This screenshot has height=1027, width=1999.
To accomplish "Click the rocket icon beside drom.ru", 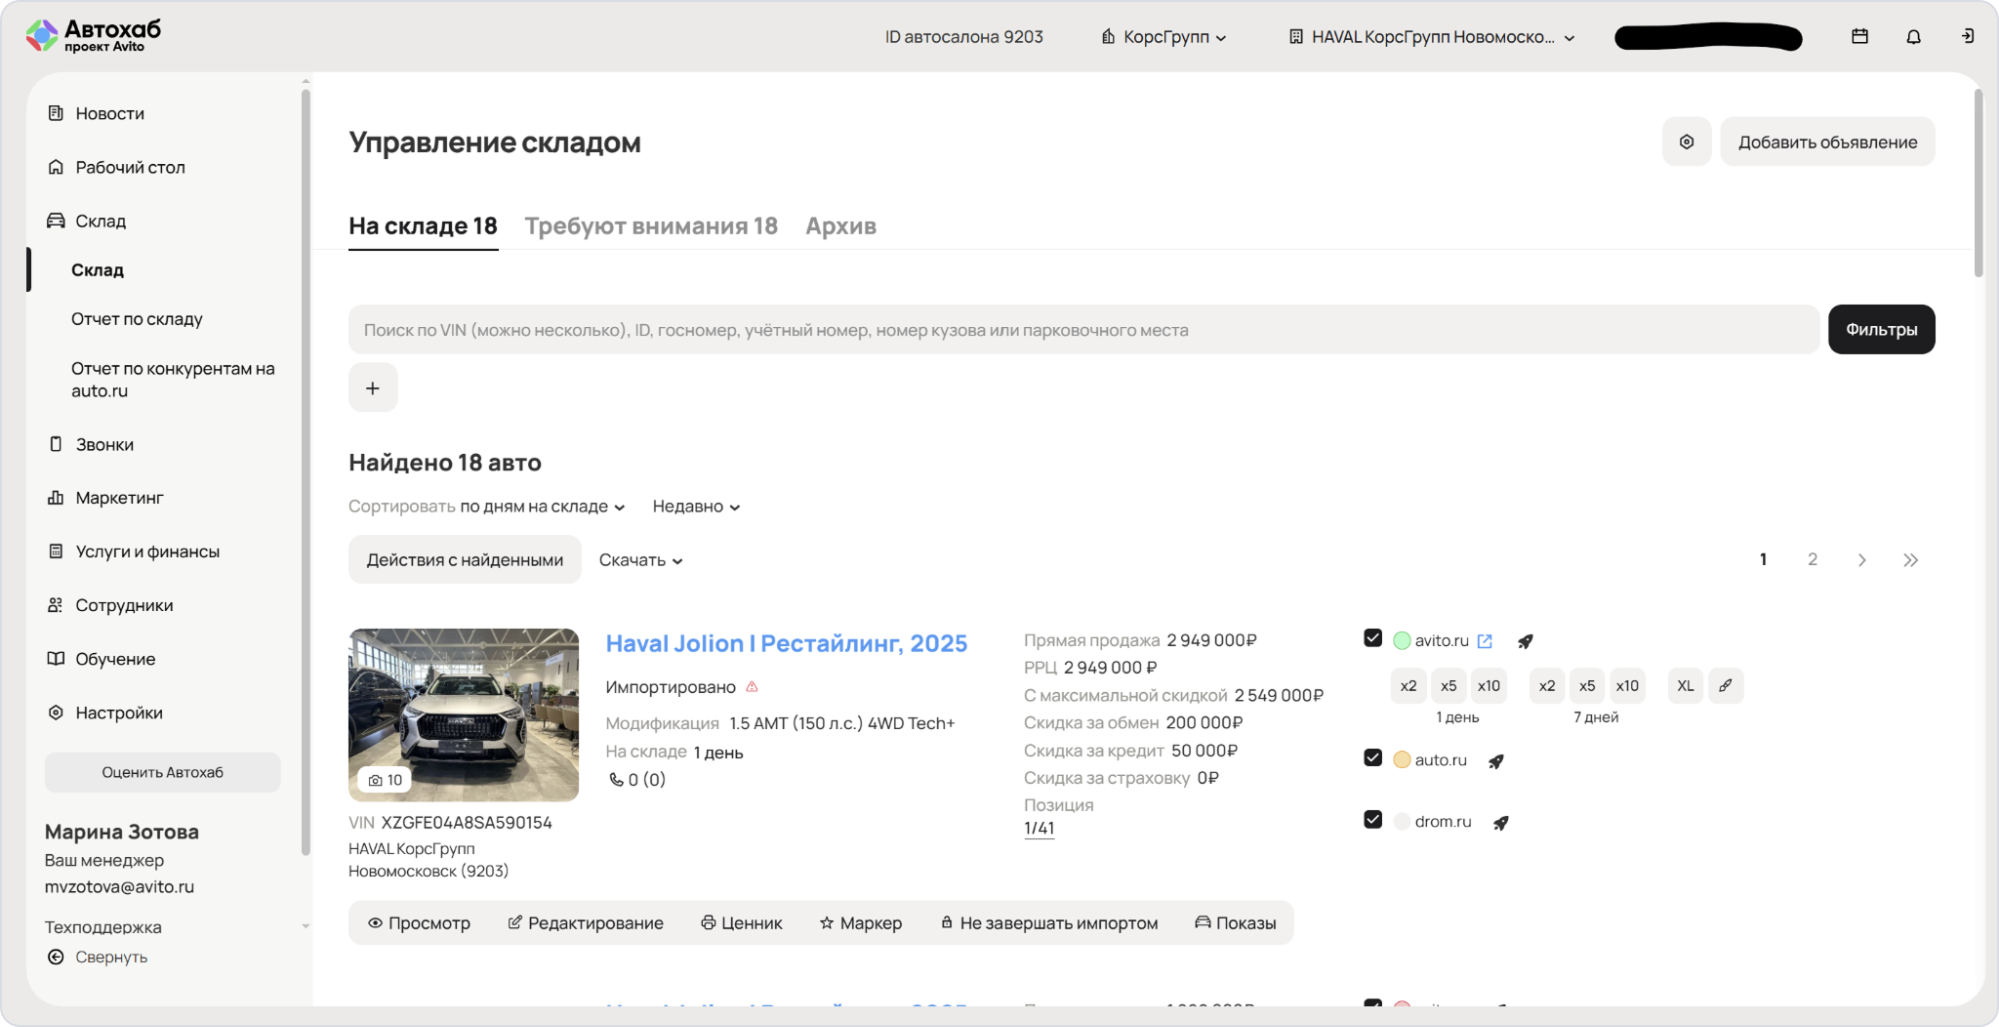I will coord(1500,822).
